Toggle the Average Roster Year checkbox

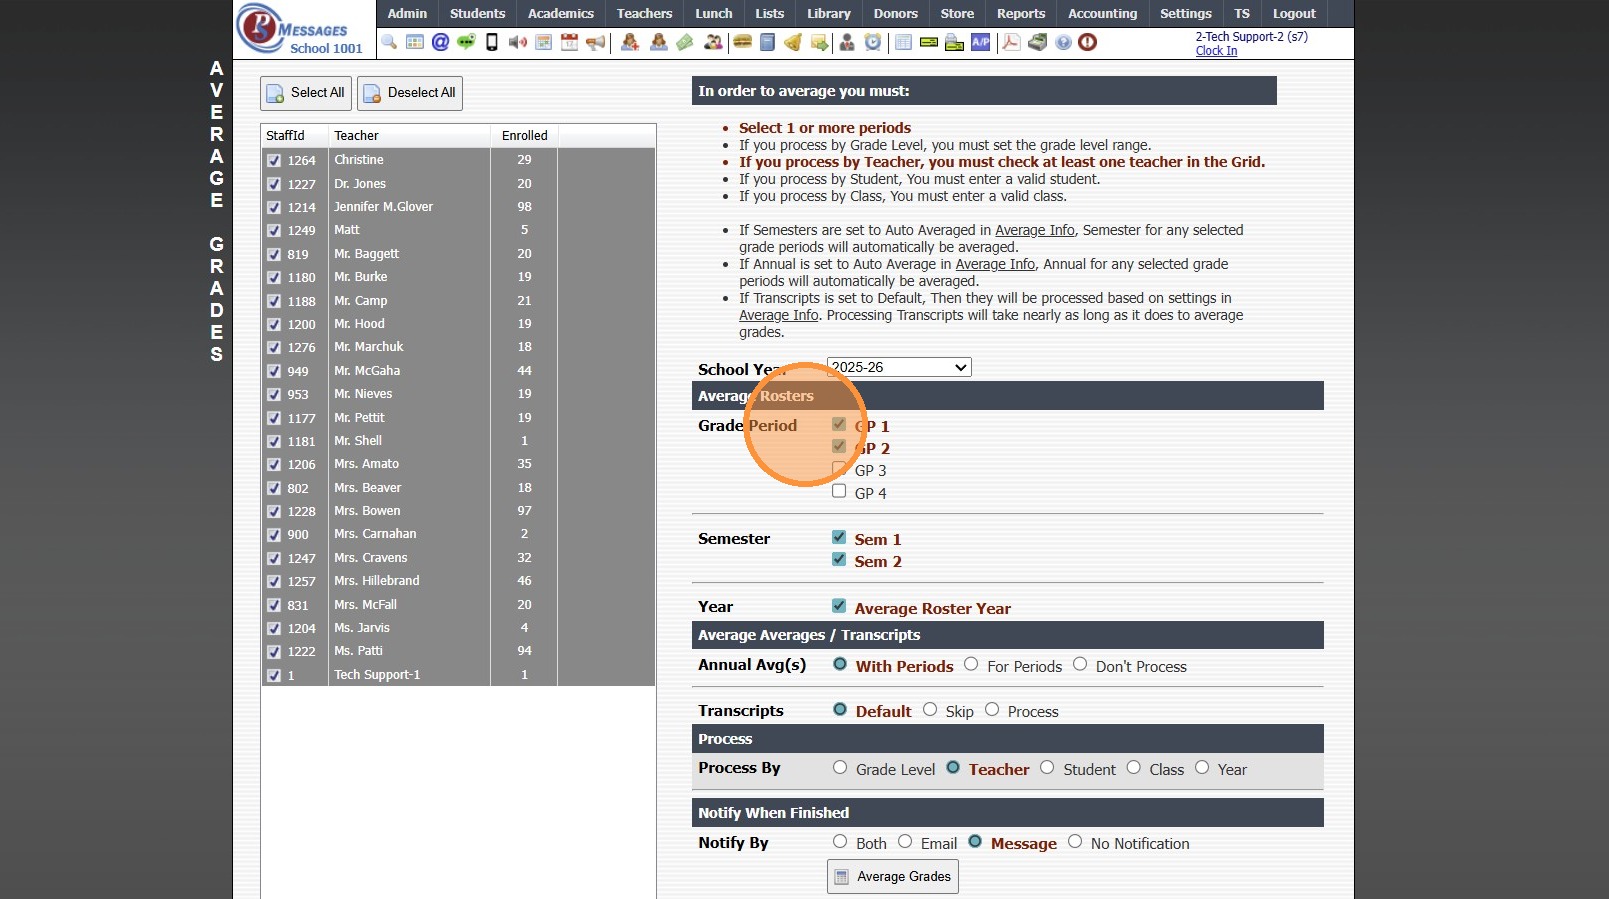coord(839,606)
